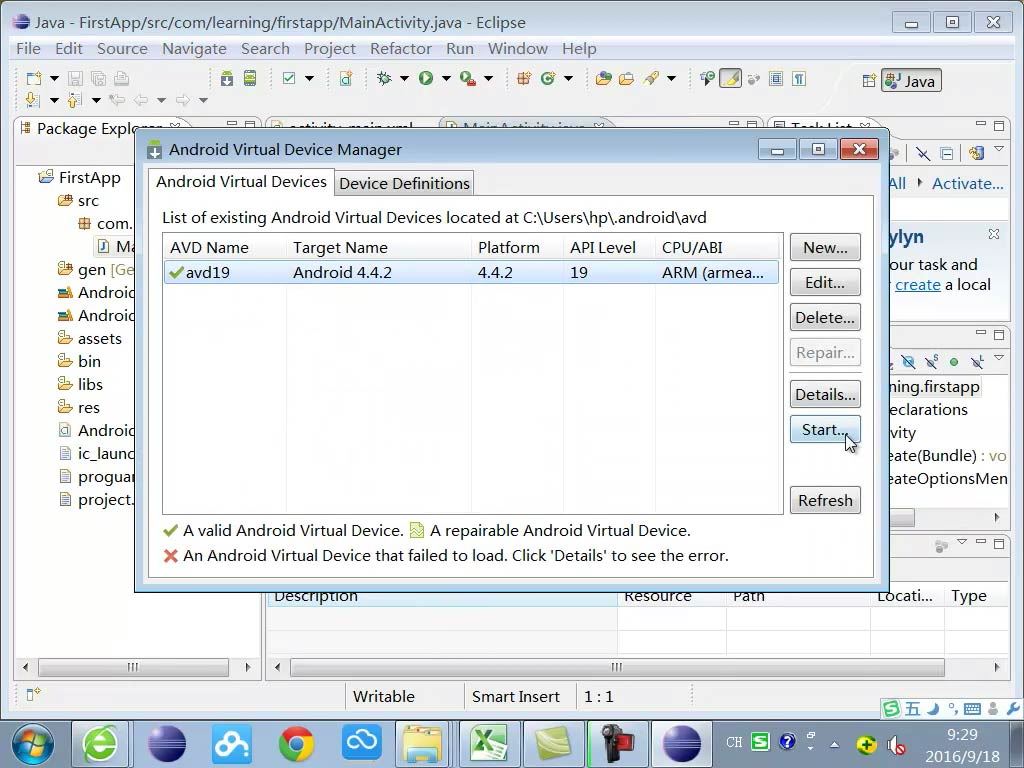Image resolution: width=1024 pixels, height=768 pixels.
Task: Click the Next Annotation arrow icon
Action: [x=33, y=100]
